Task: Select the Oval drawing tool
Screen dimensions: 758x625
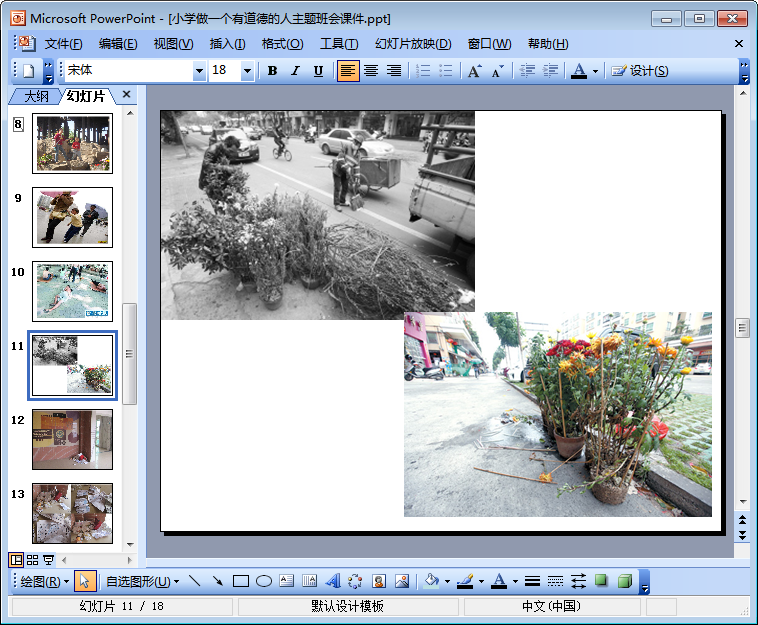Action: (264, 581)
